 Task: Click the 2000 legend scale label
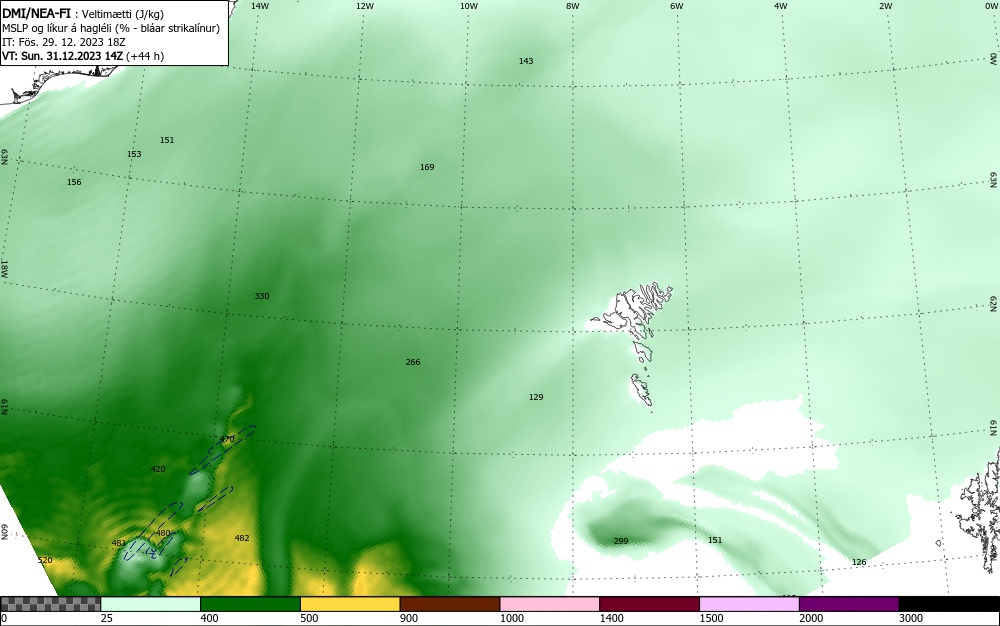click(811, 618)
